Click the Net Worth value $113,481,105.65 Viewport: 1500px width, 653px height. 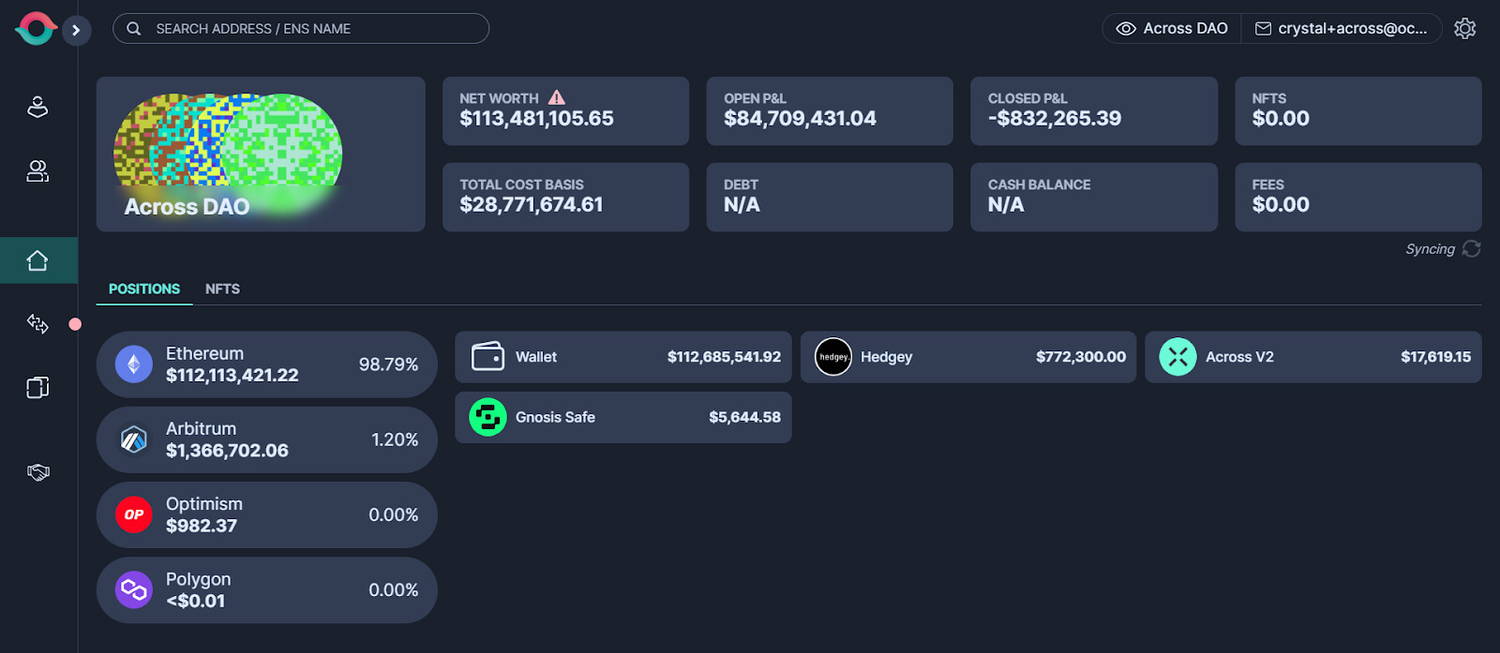tap(537, 119)
